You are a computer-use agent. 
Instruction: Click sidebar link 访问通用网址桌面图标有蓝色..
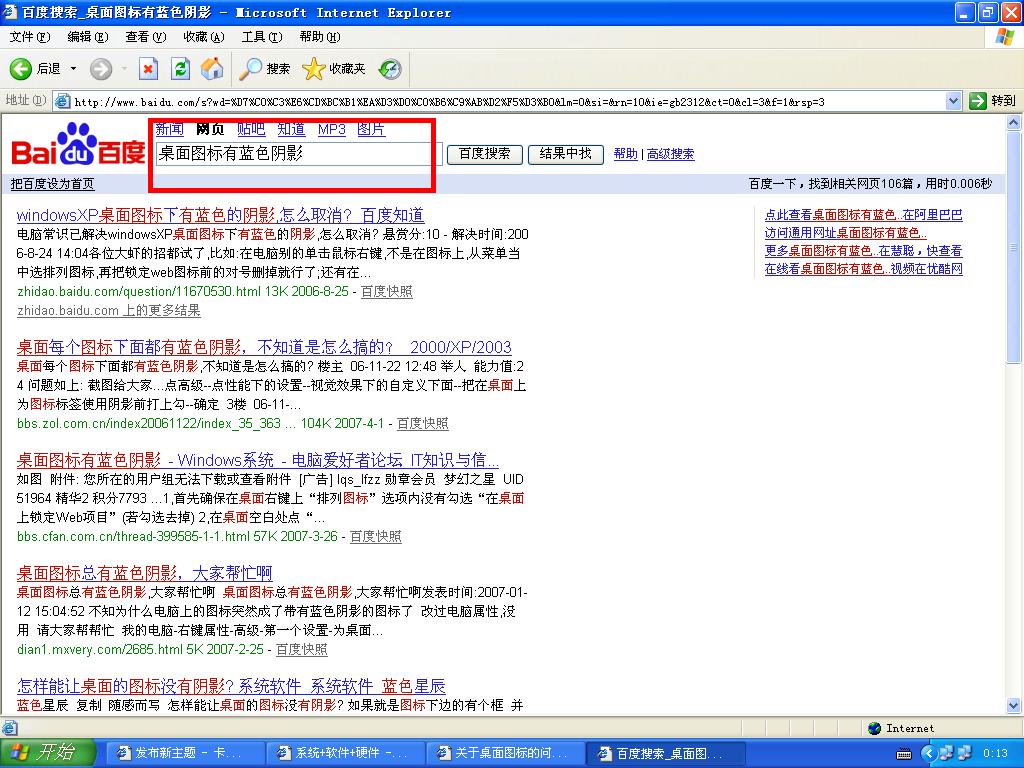846,232
